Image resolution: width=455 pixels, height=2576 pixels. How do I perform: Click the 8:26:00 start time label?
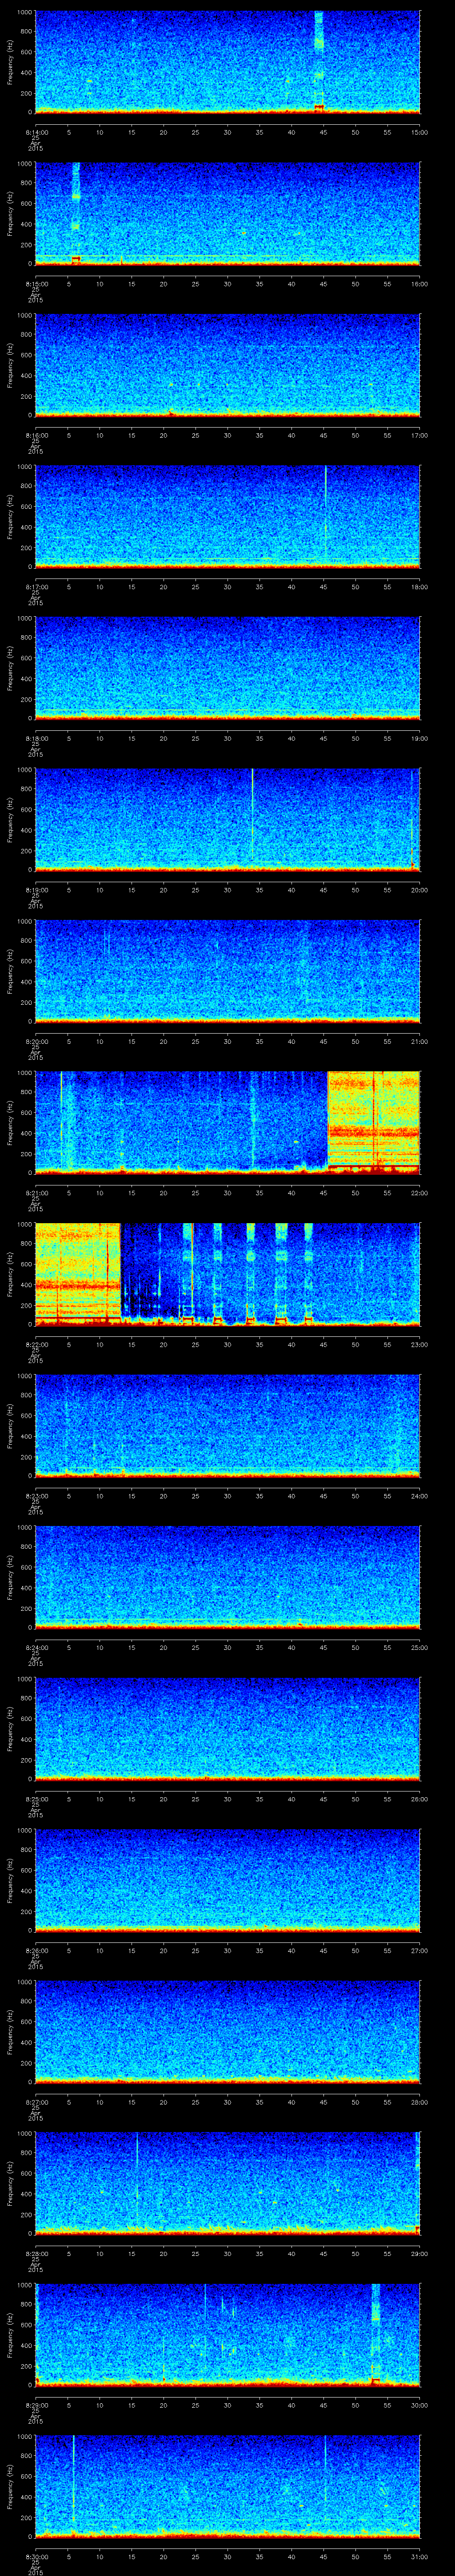click(x=36, y=1950)
